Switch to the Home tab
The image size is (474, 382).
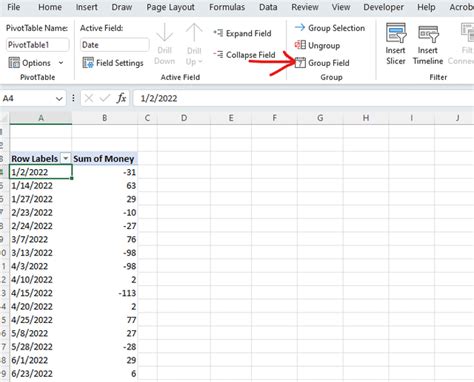(50, 7)
